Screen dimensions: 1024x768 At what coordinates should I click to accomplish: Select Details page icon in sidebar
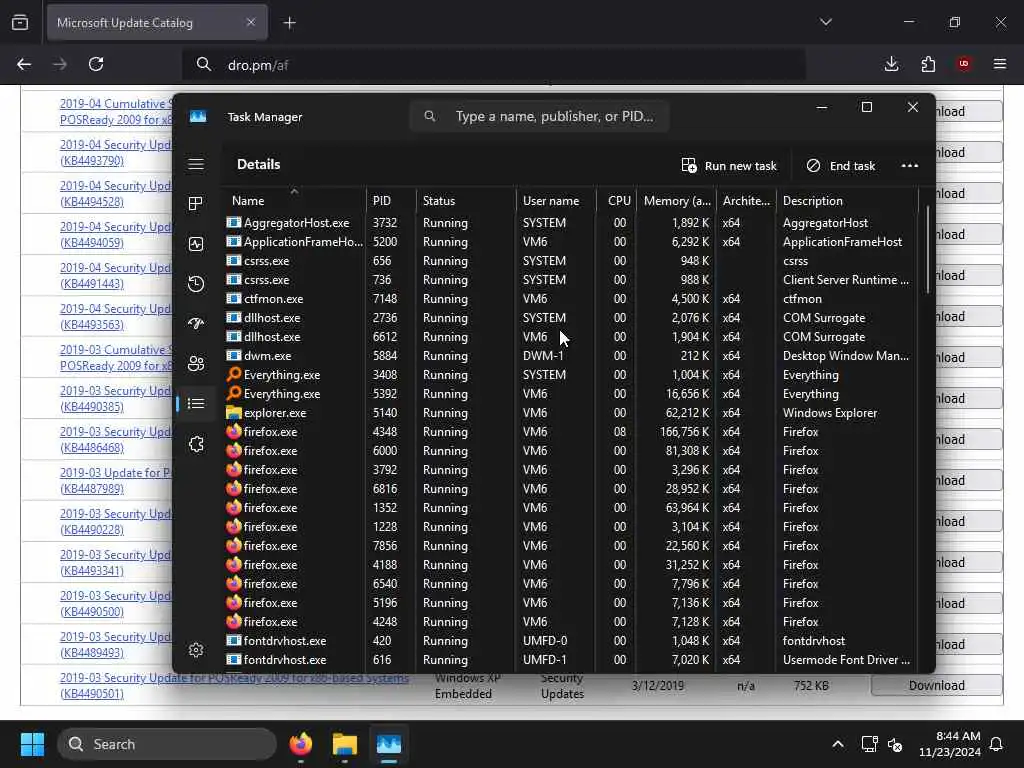click(196, 404)
